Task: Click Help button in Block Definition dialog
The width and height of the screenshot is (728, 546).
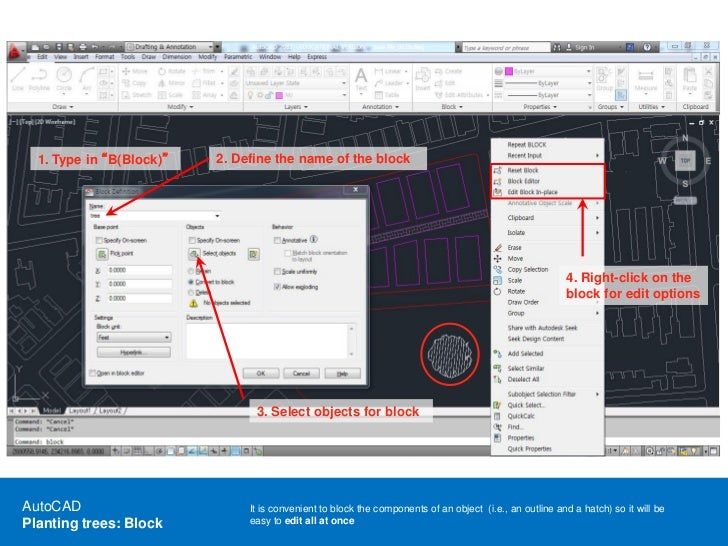Action: tap(342, 373)
